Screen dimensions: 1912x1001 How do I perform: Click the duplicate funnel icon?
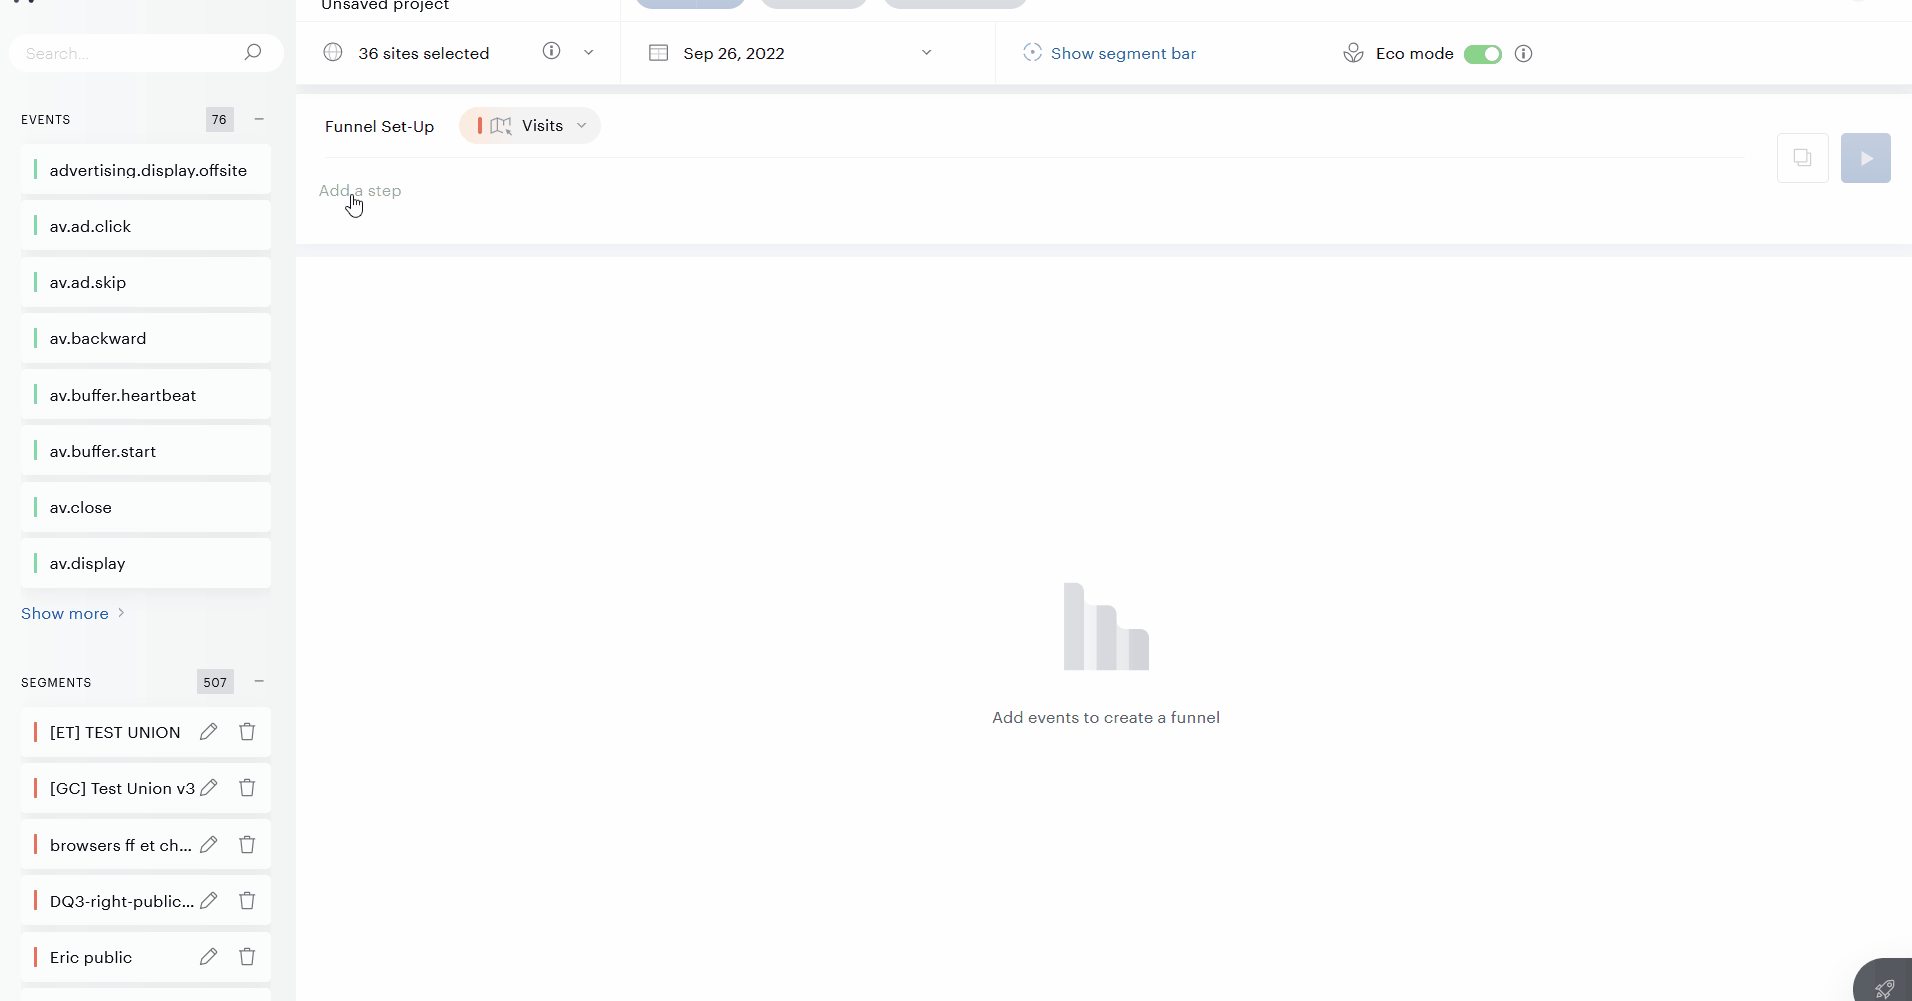(1804, 158)
